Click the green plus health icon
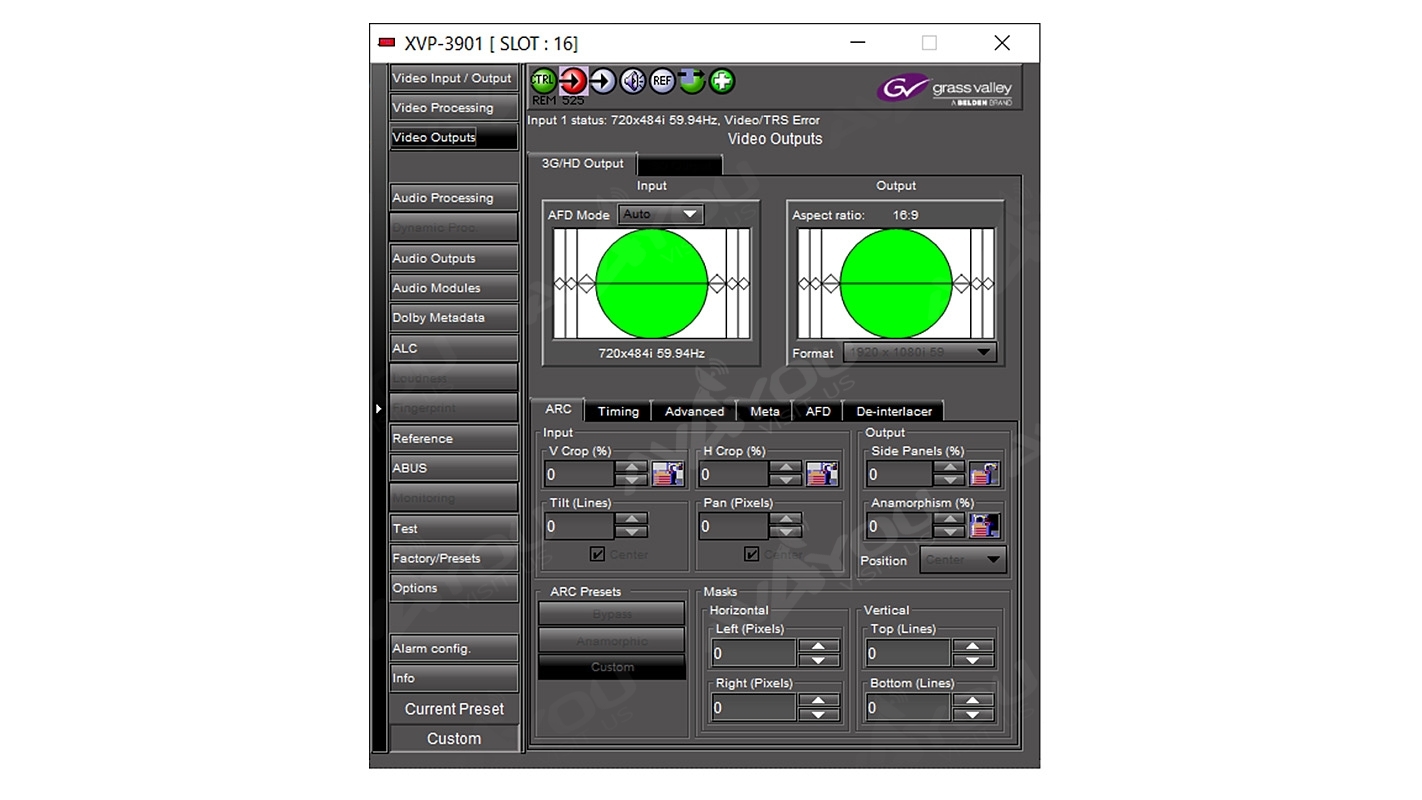The image size is (1422, 800). [722, 81]
